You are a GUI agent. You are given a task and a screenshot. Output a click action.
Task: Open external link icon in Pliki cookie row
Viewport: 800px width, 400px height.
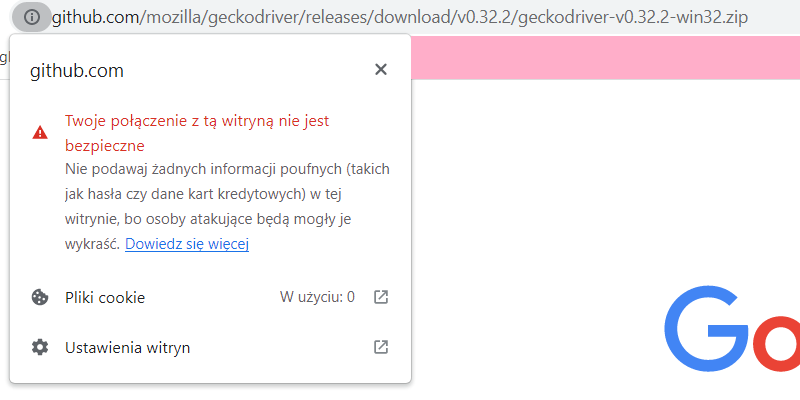tap(381, 297)
